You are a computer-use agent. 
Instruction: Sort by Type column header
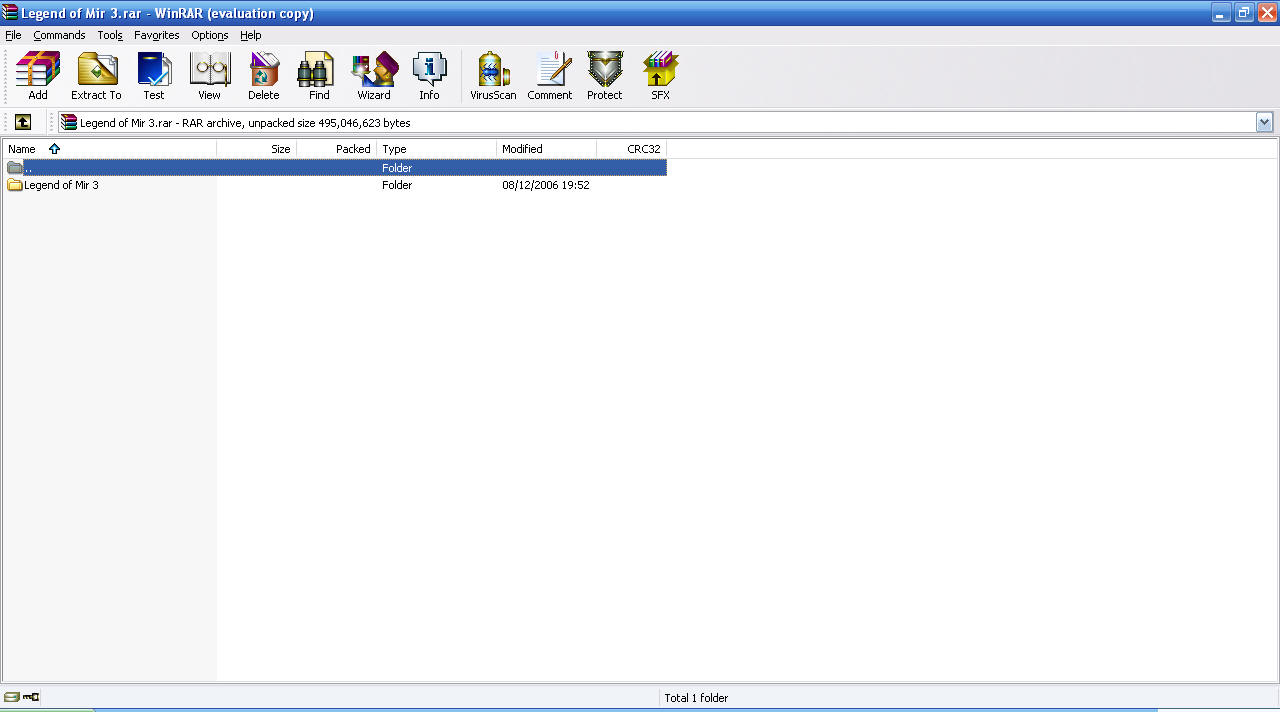click(x=437, y=149)
